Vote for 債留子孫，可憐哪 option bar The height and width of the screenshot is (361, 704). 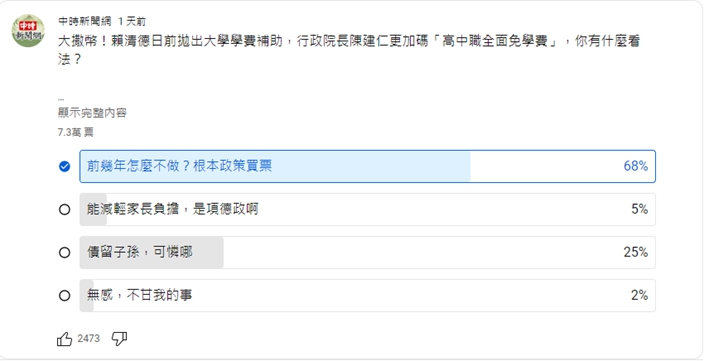coord(367,253)
